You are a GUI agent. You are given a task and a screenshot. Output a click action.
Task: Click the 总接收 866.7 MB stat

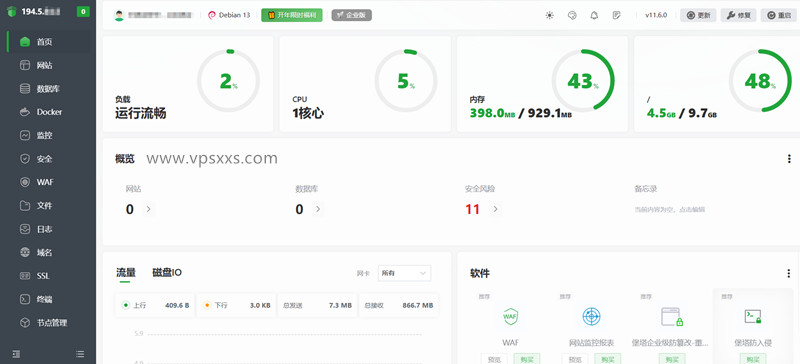click(398, 305)
